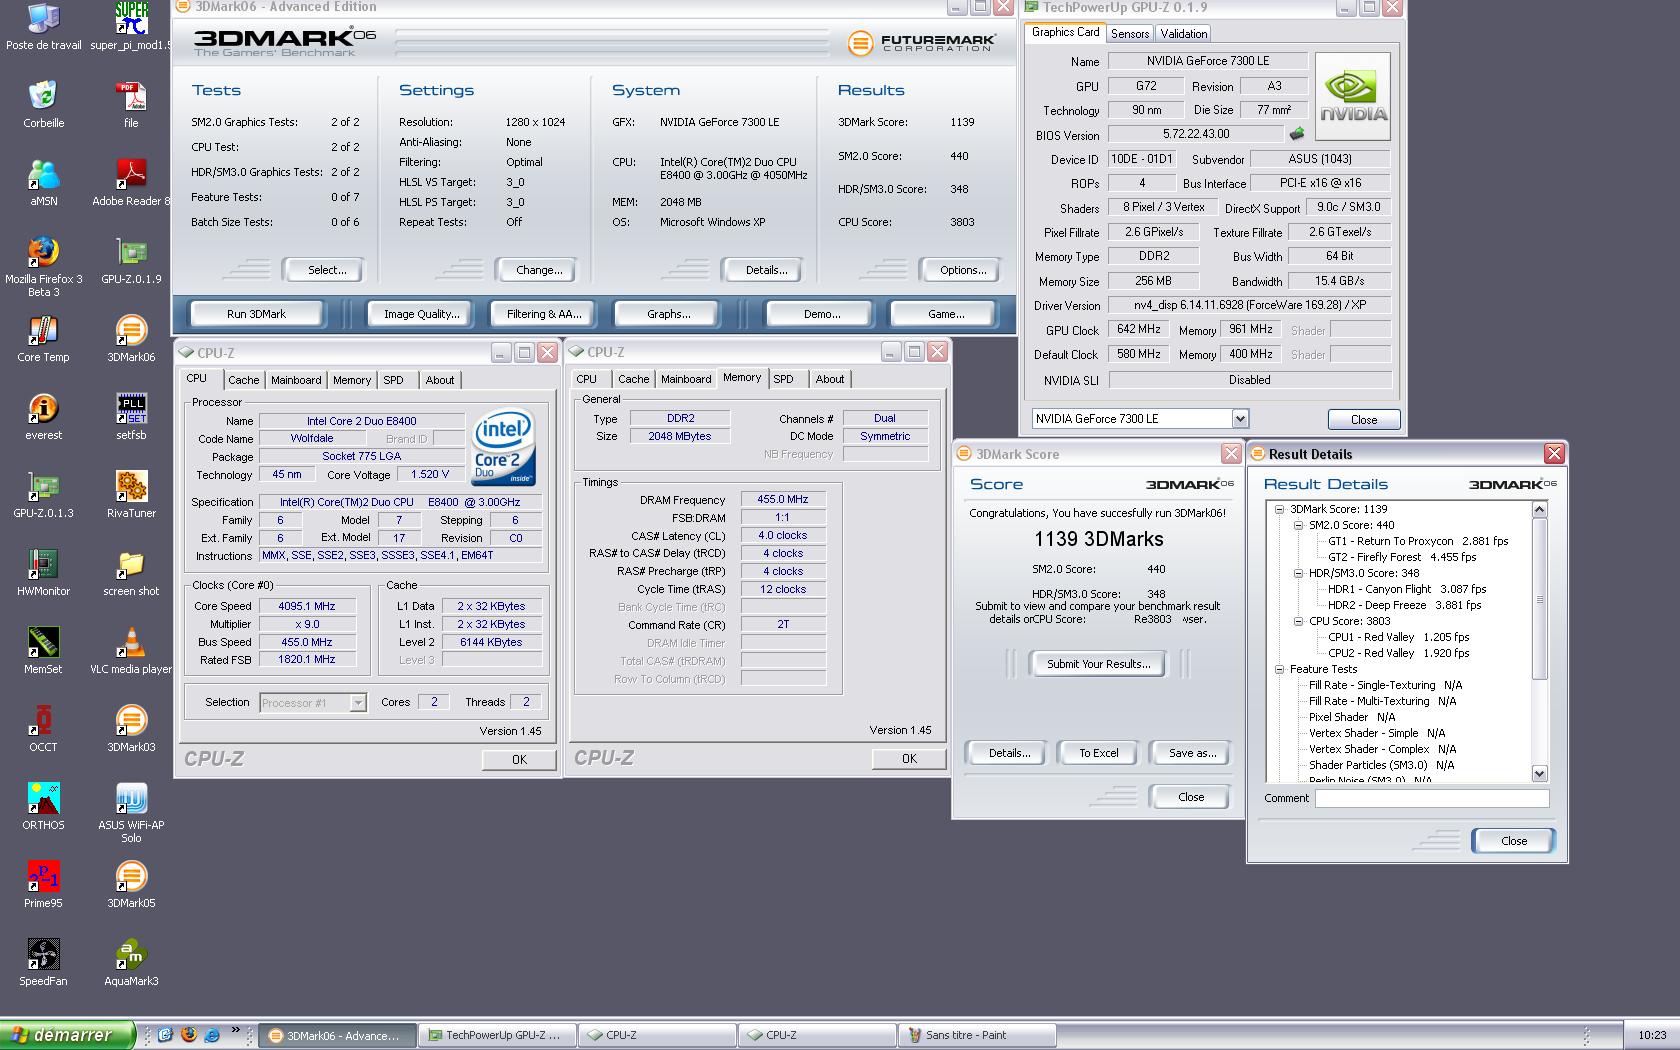The width and height of the screenshot is (1680, 1050).
Task: Launch 3DMark06 desktop shortcut
Action: pos(131,339)
